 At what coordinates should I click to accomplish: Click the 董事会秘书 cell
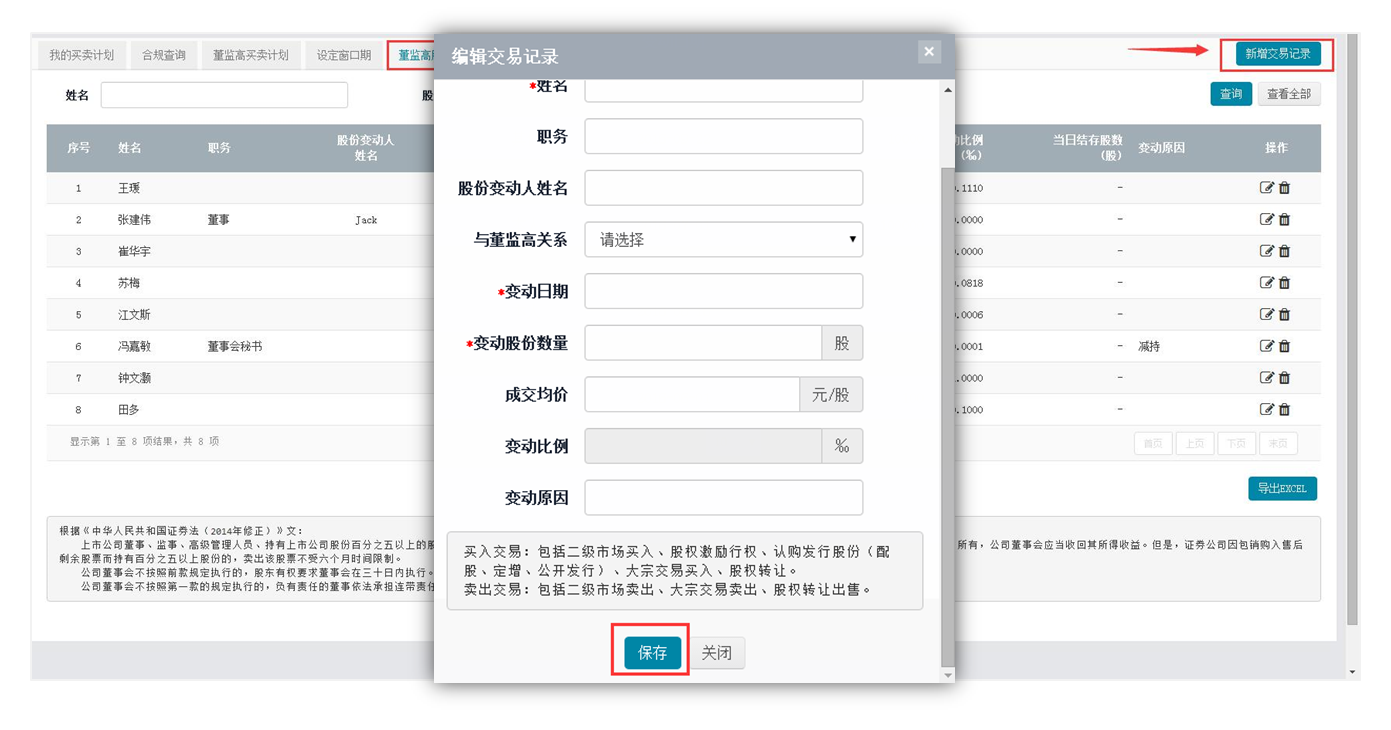tap(235, 346)
